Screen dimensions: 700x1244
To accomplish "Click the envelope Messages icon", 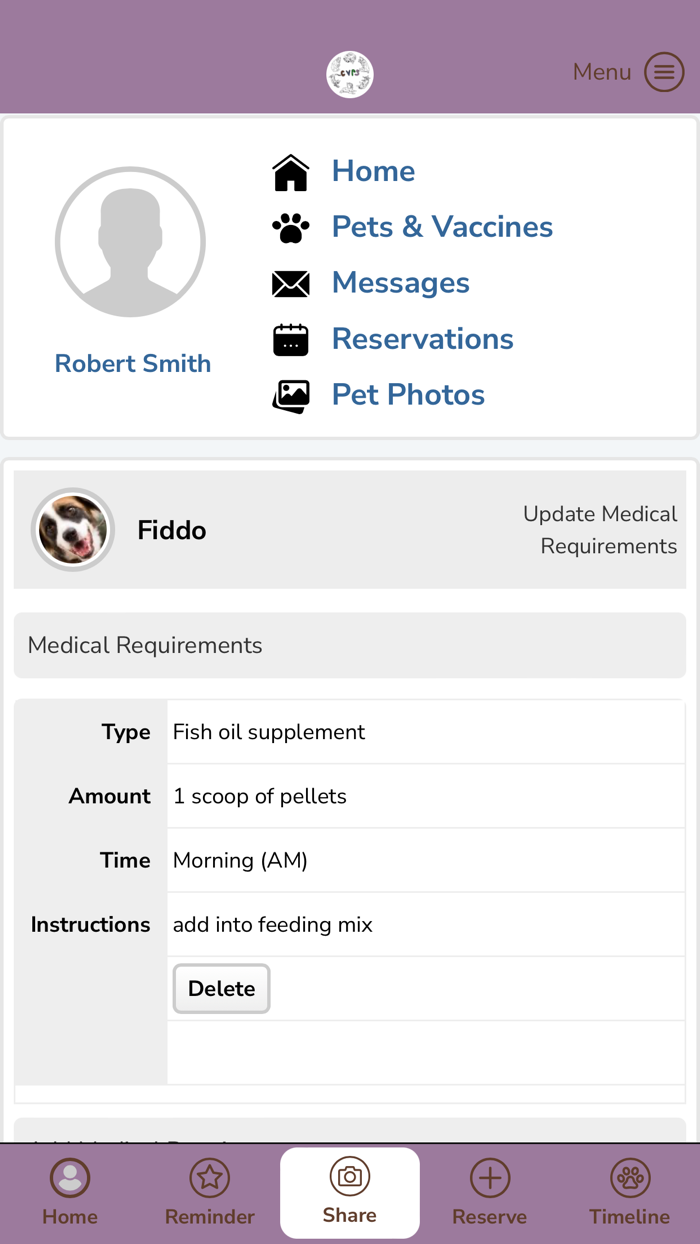I will [291, 284].
